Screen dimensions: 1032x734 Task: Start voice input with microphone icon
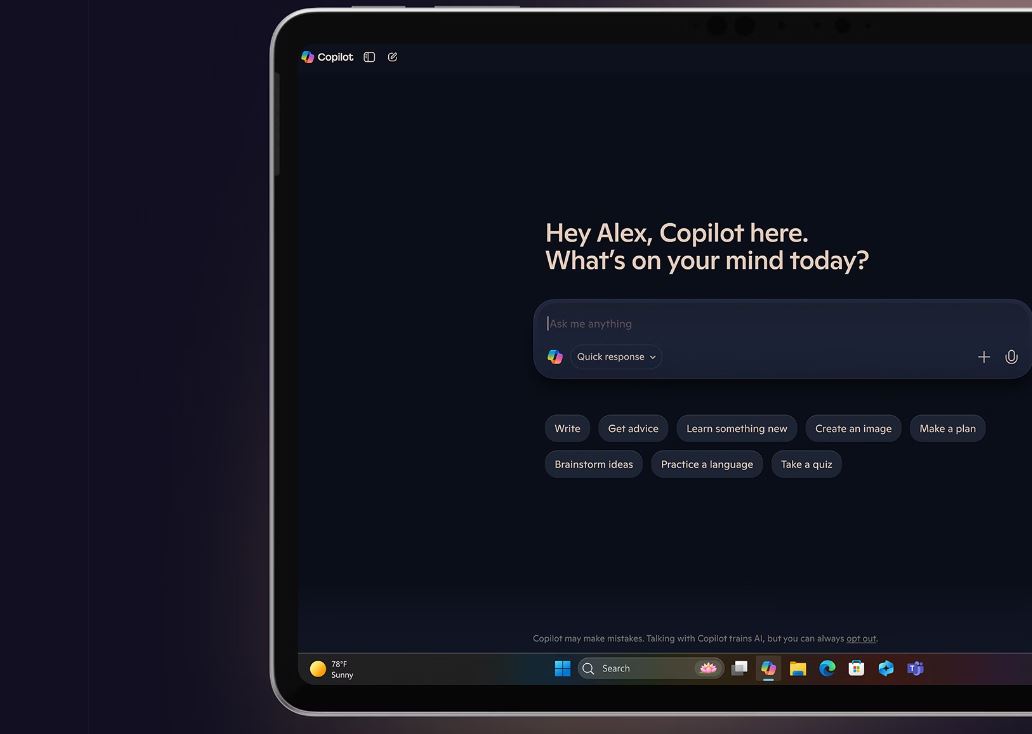(x=1012, y=357)
